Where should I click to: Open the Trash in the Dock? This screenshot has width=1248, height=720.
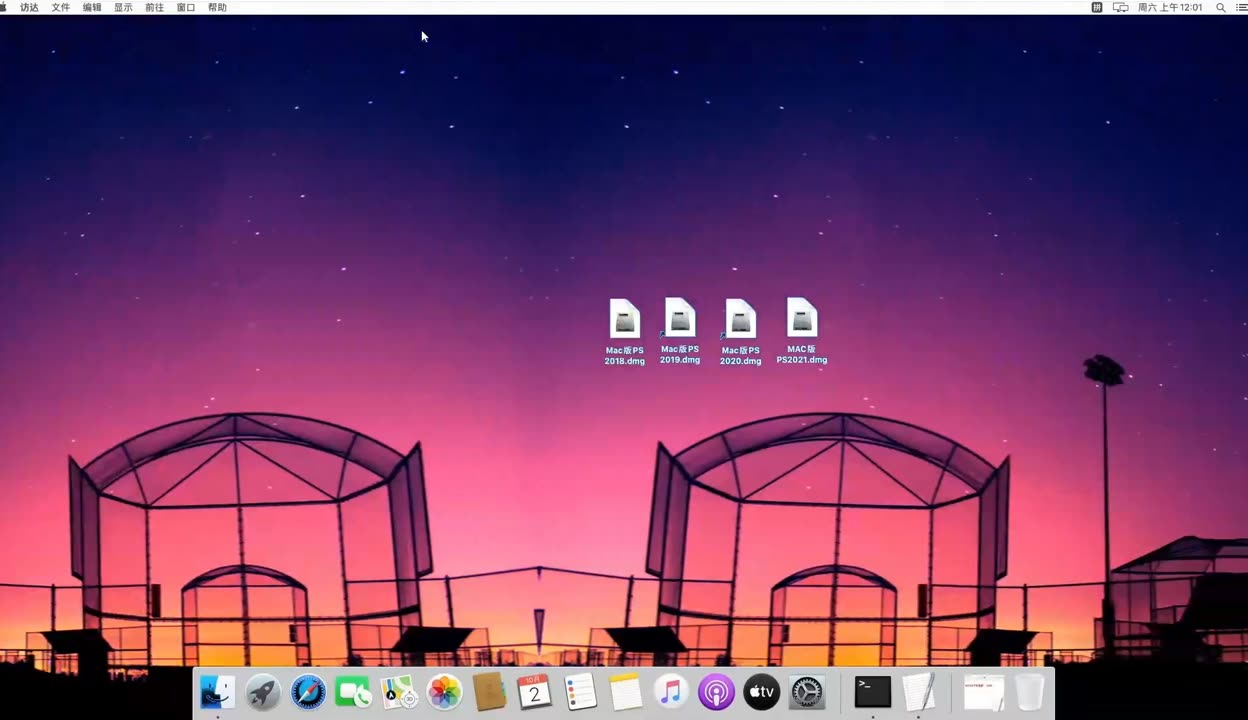pos(1029,692)
